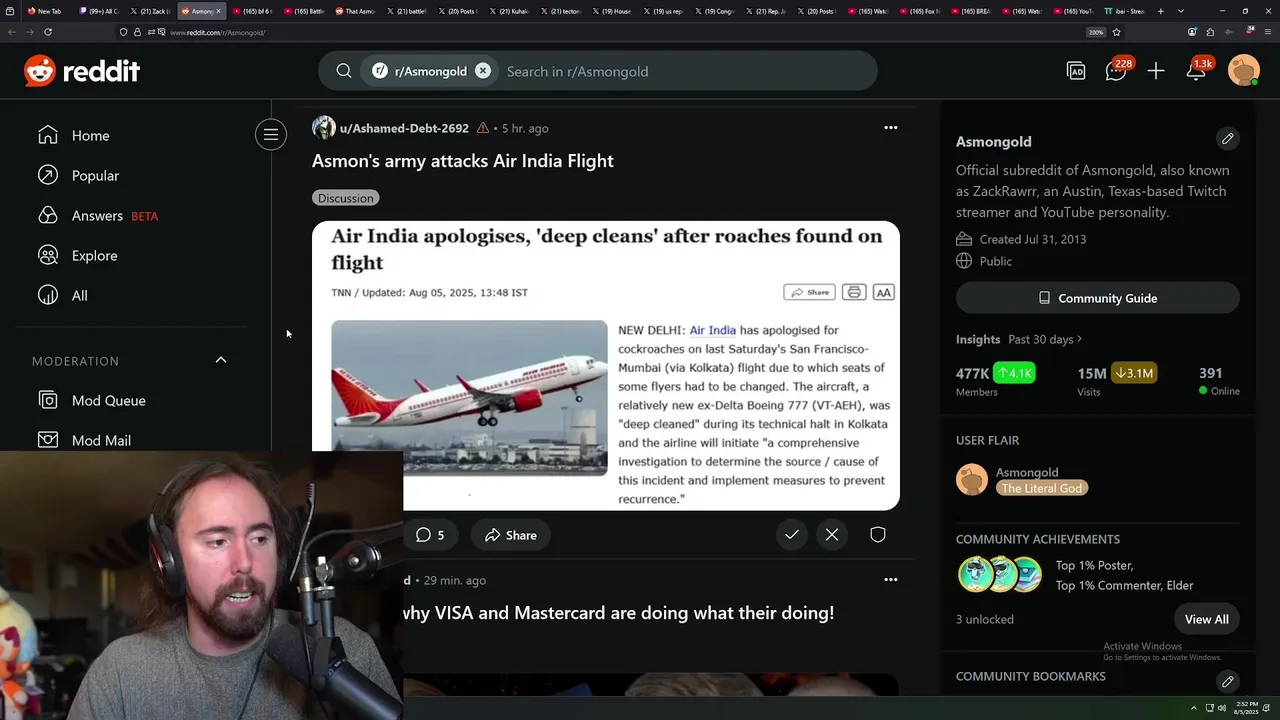1280x720 pixels.
Task: Remove the r/Asmongold search filter chip
Action: pos(483,71)
